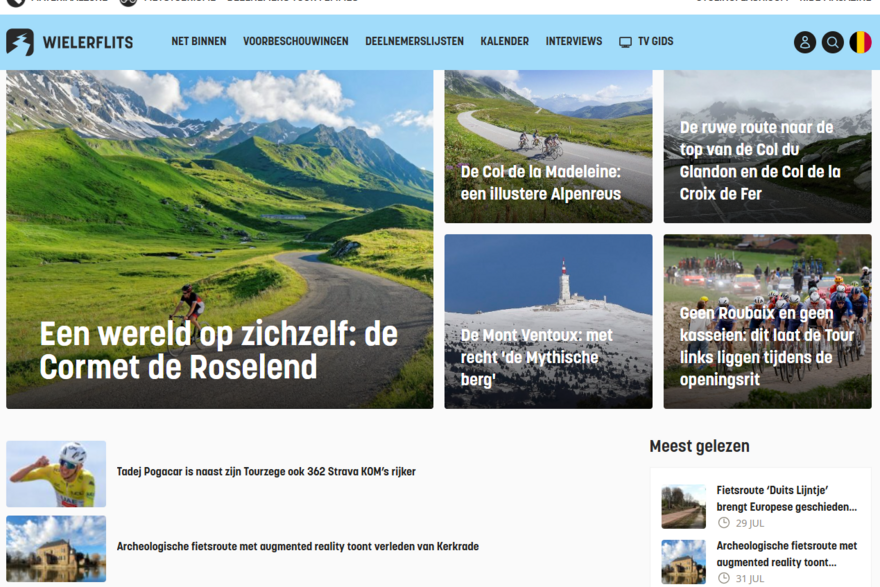This screenshot has height=587, width=880.
Task: Open the TV GIDS menu label
Action: [656, 42]
